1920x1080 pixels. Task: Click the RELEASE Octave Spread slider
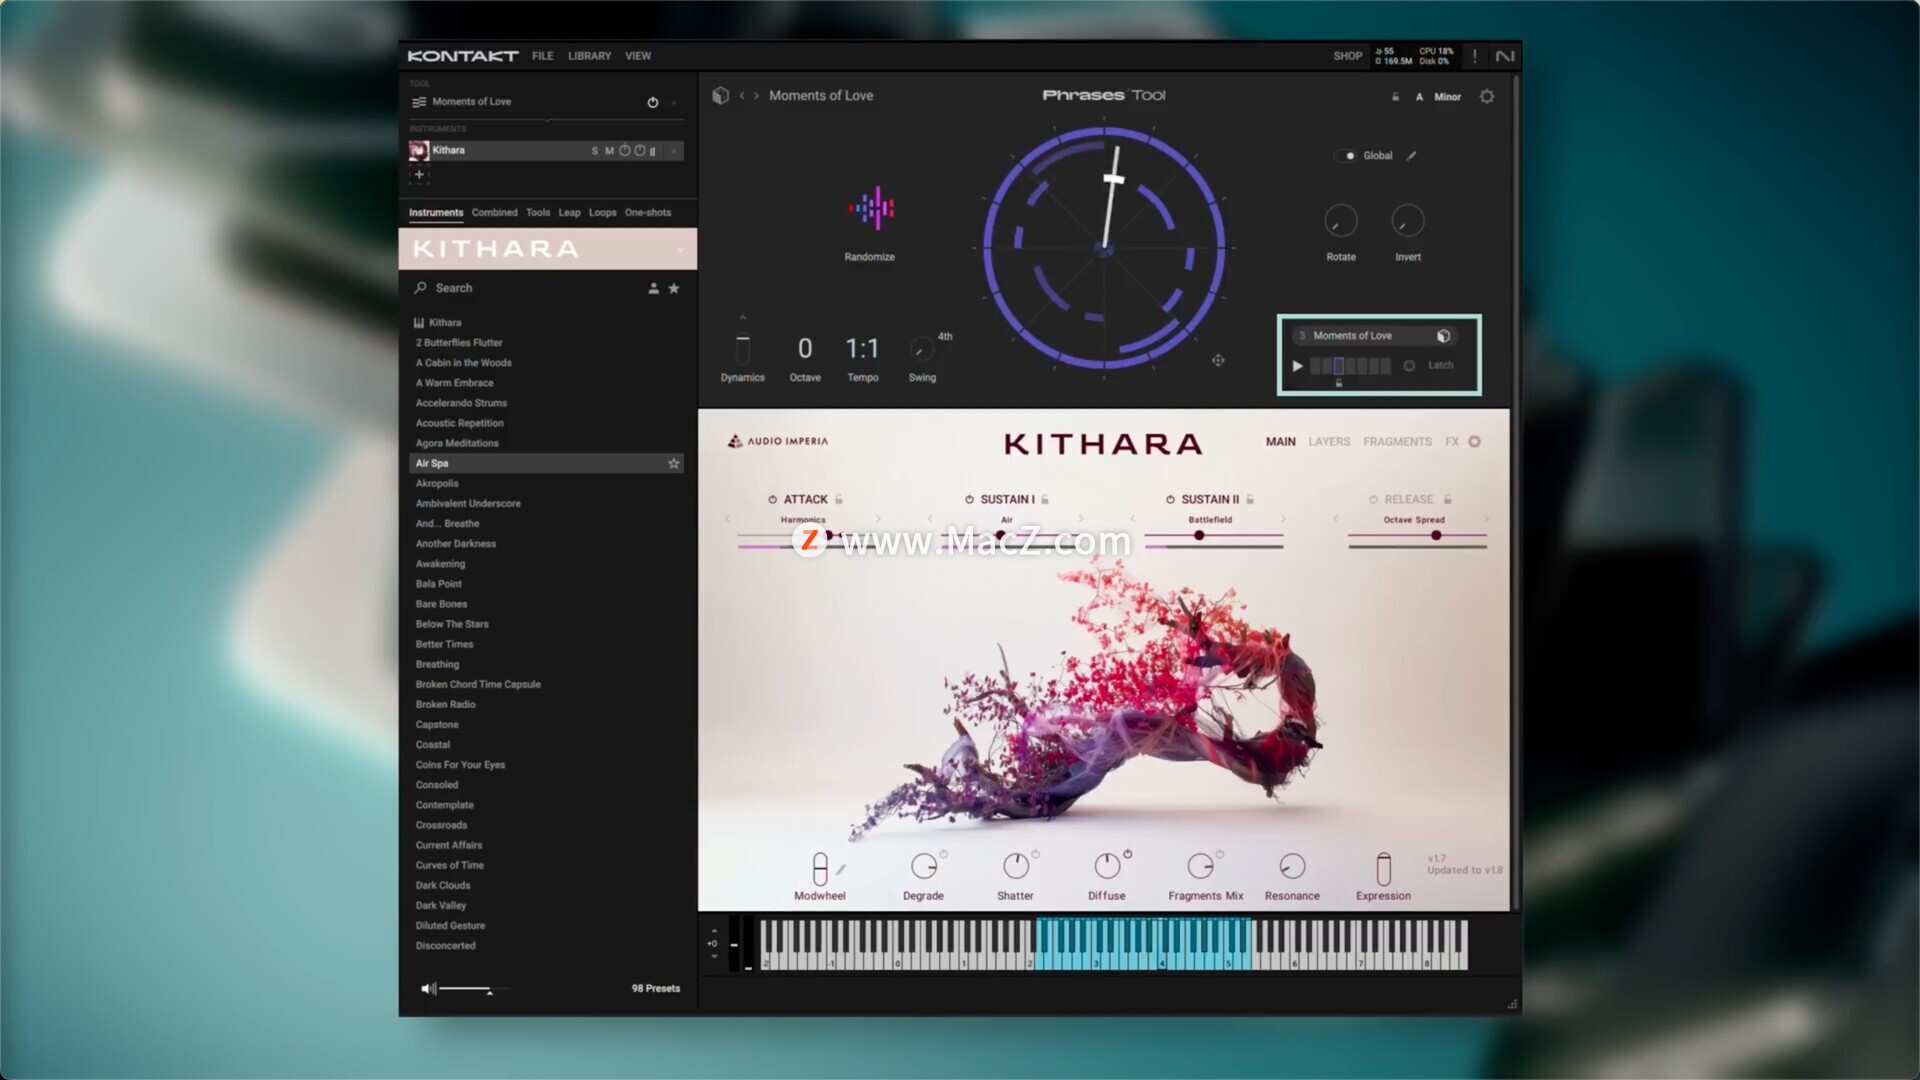click(1417, 536)
